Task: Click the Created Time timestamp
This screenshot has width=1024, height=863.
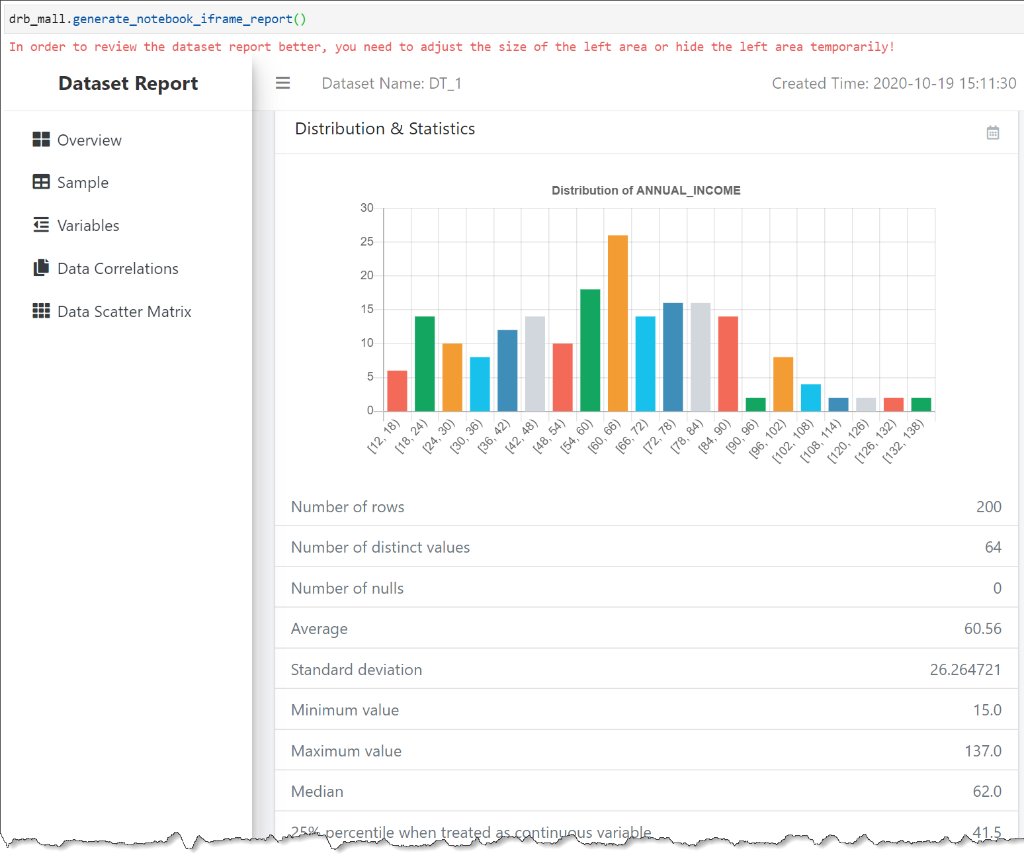Action: [894, 84]
